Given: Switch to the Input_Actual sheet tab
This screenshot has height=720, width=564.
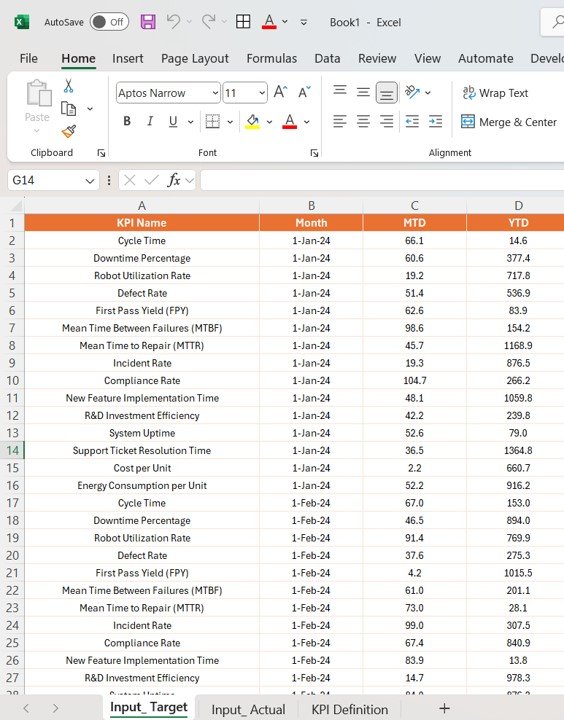Looking at the screenshot, I should point(248,709).
